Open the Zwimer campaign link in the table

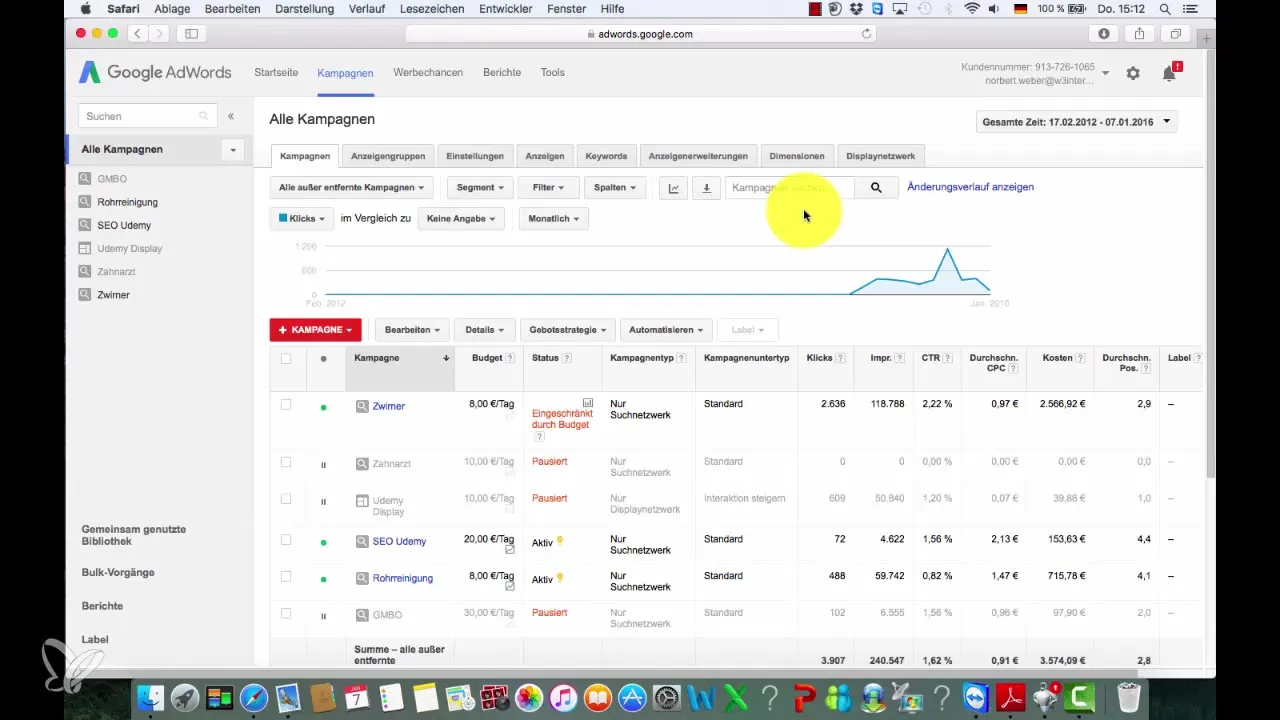click(x=389, y=406)
